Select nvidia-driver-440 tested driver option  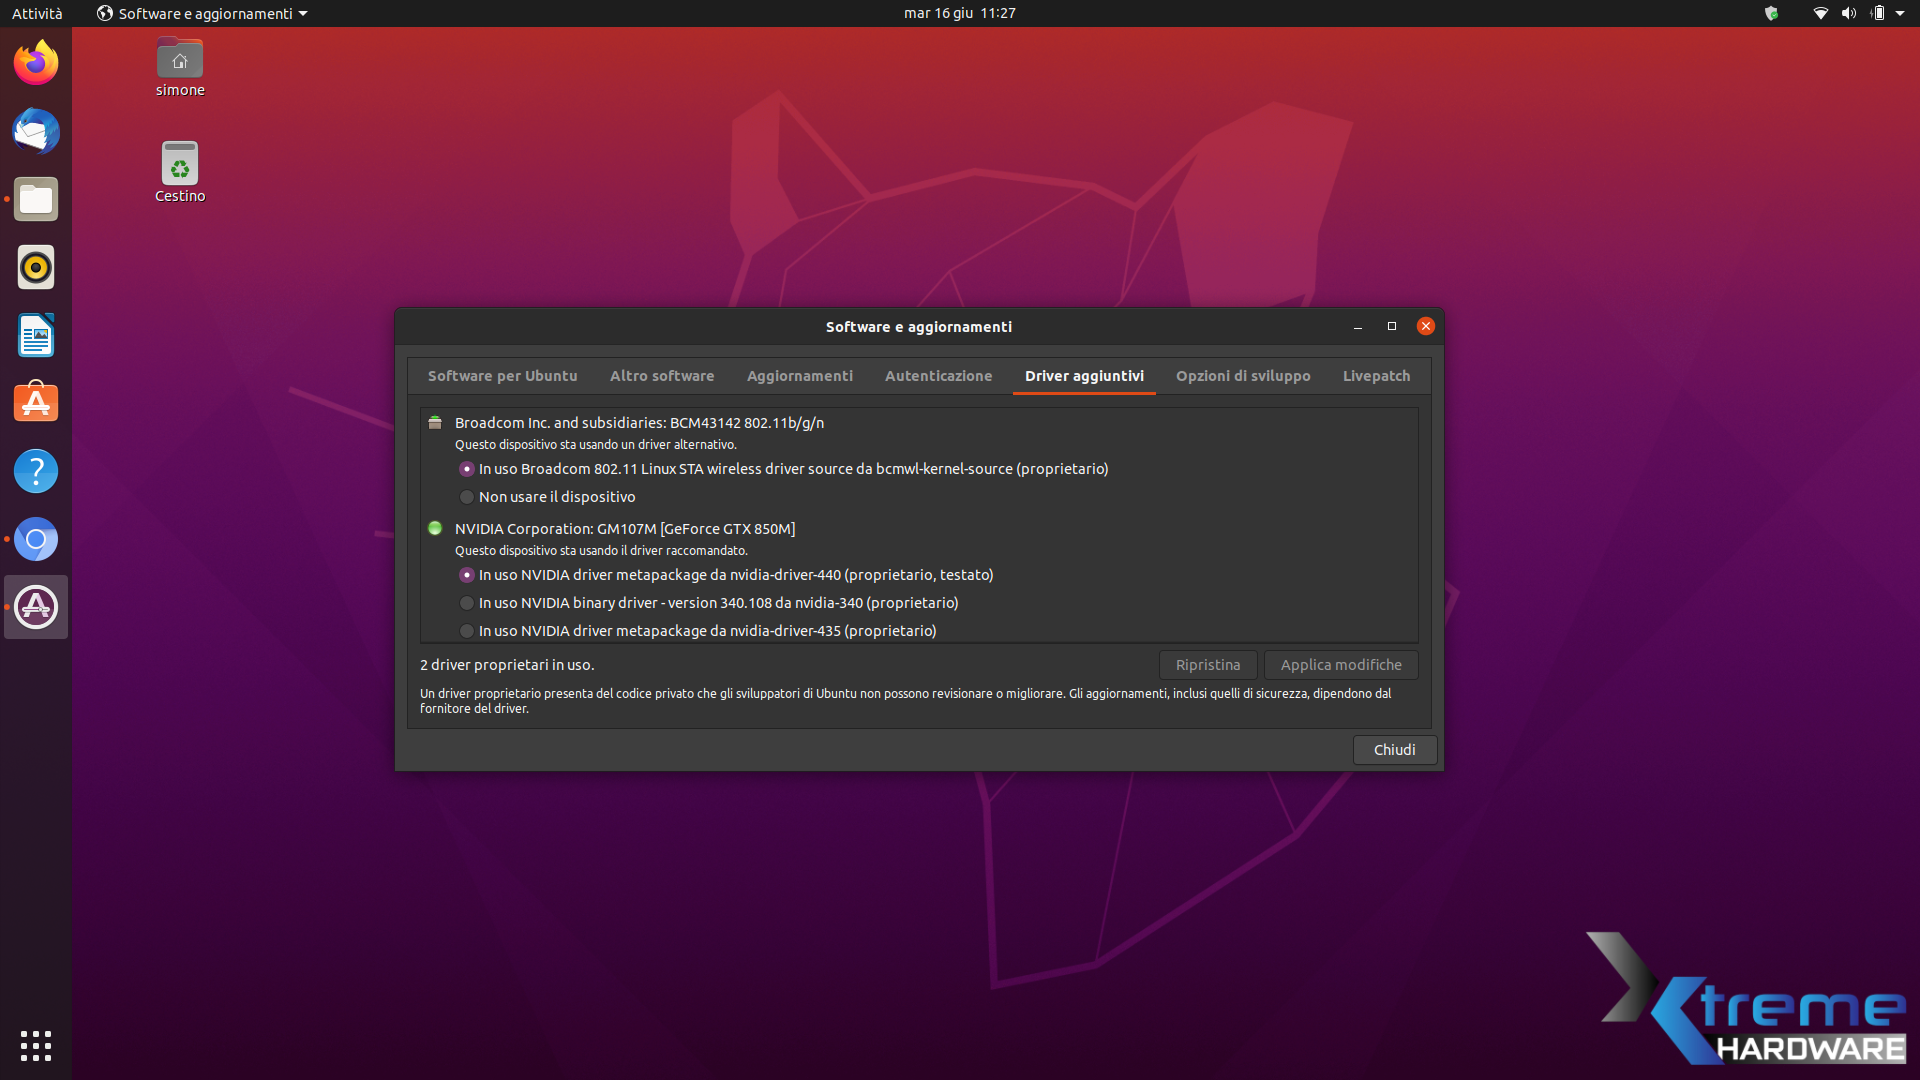[467, 575]
